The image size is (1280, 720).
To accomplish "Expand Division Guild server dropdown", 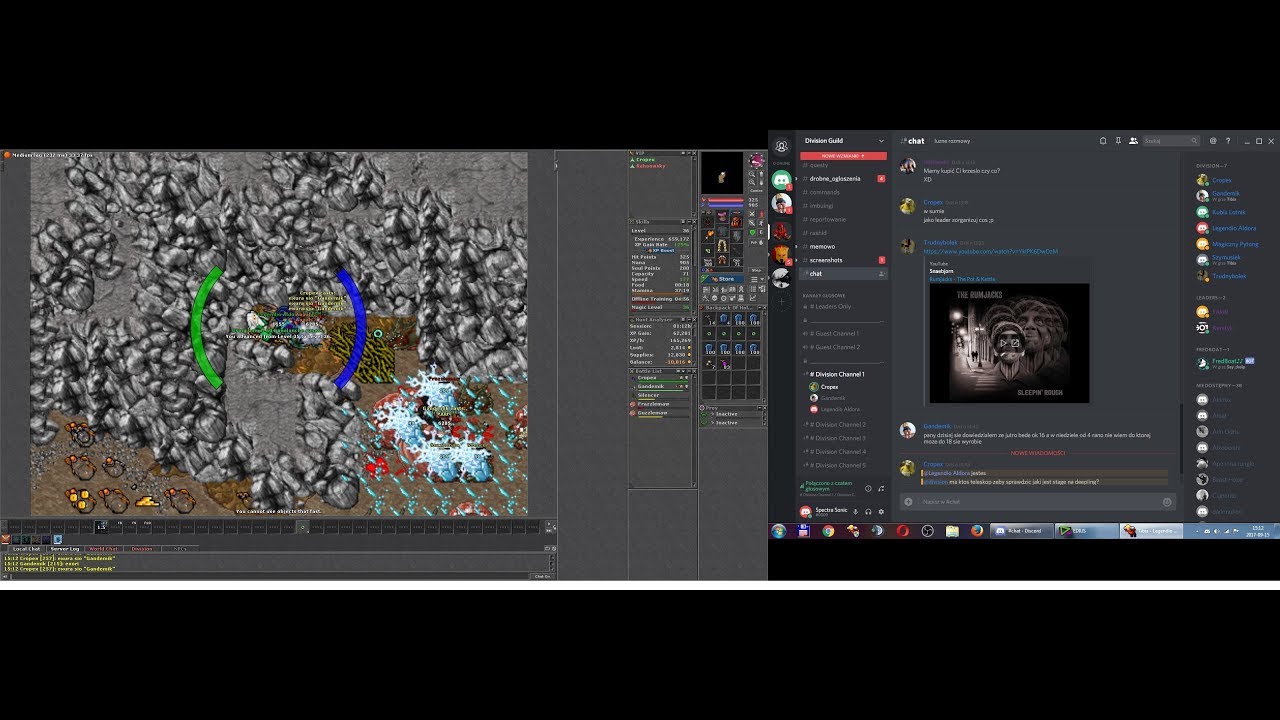I will tap(881, 141).
